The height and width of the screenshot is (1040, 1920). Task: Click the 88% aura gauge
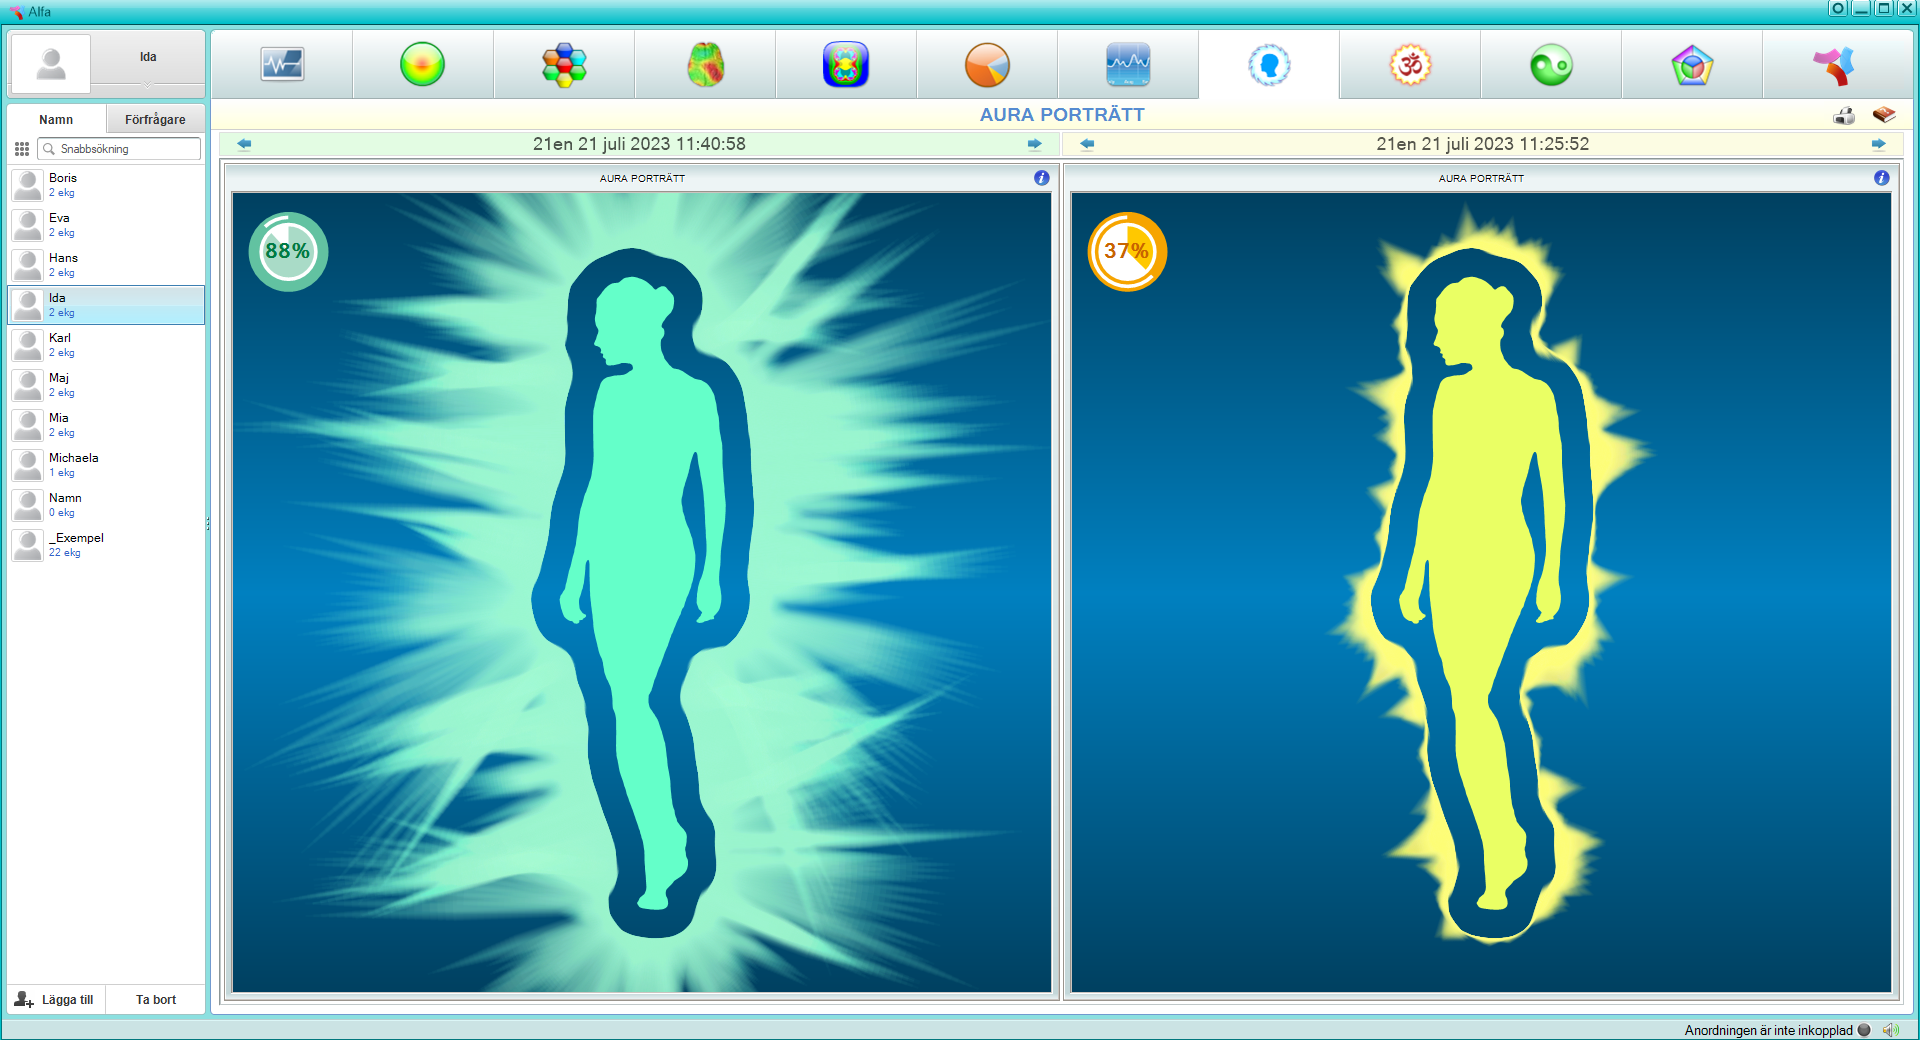coord(288,251)
